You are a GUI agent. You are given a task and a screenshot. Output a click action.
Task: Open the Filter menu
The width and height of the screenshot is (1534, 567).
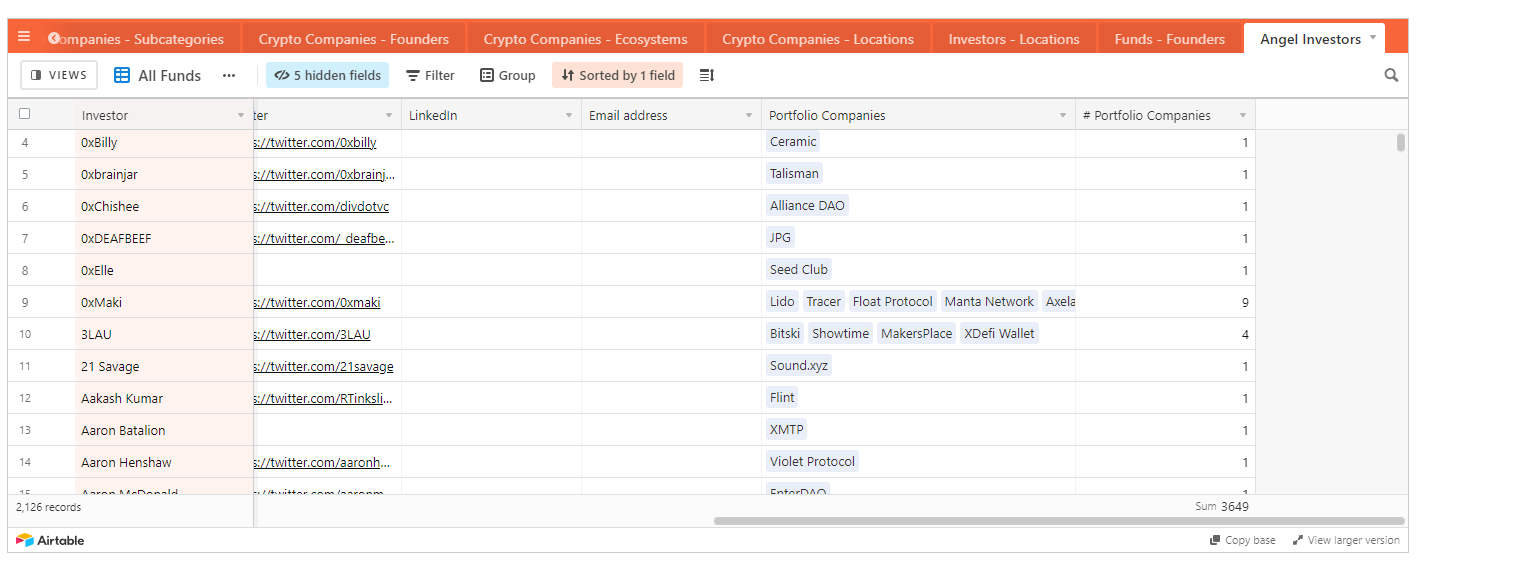(430, 75)
